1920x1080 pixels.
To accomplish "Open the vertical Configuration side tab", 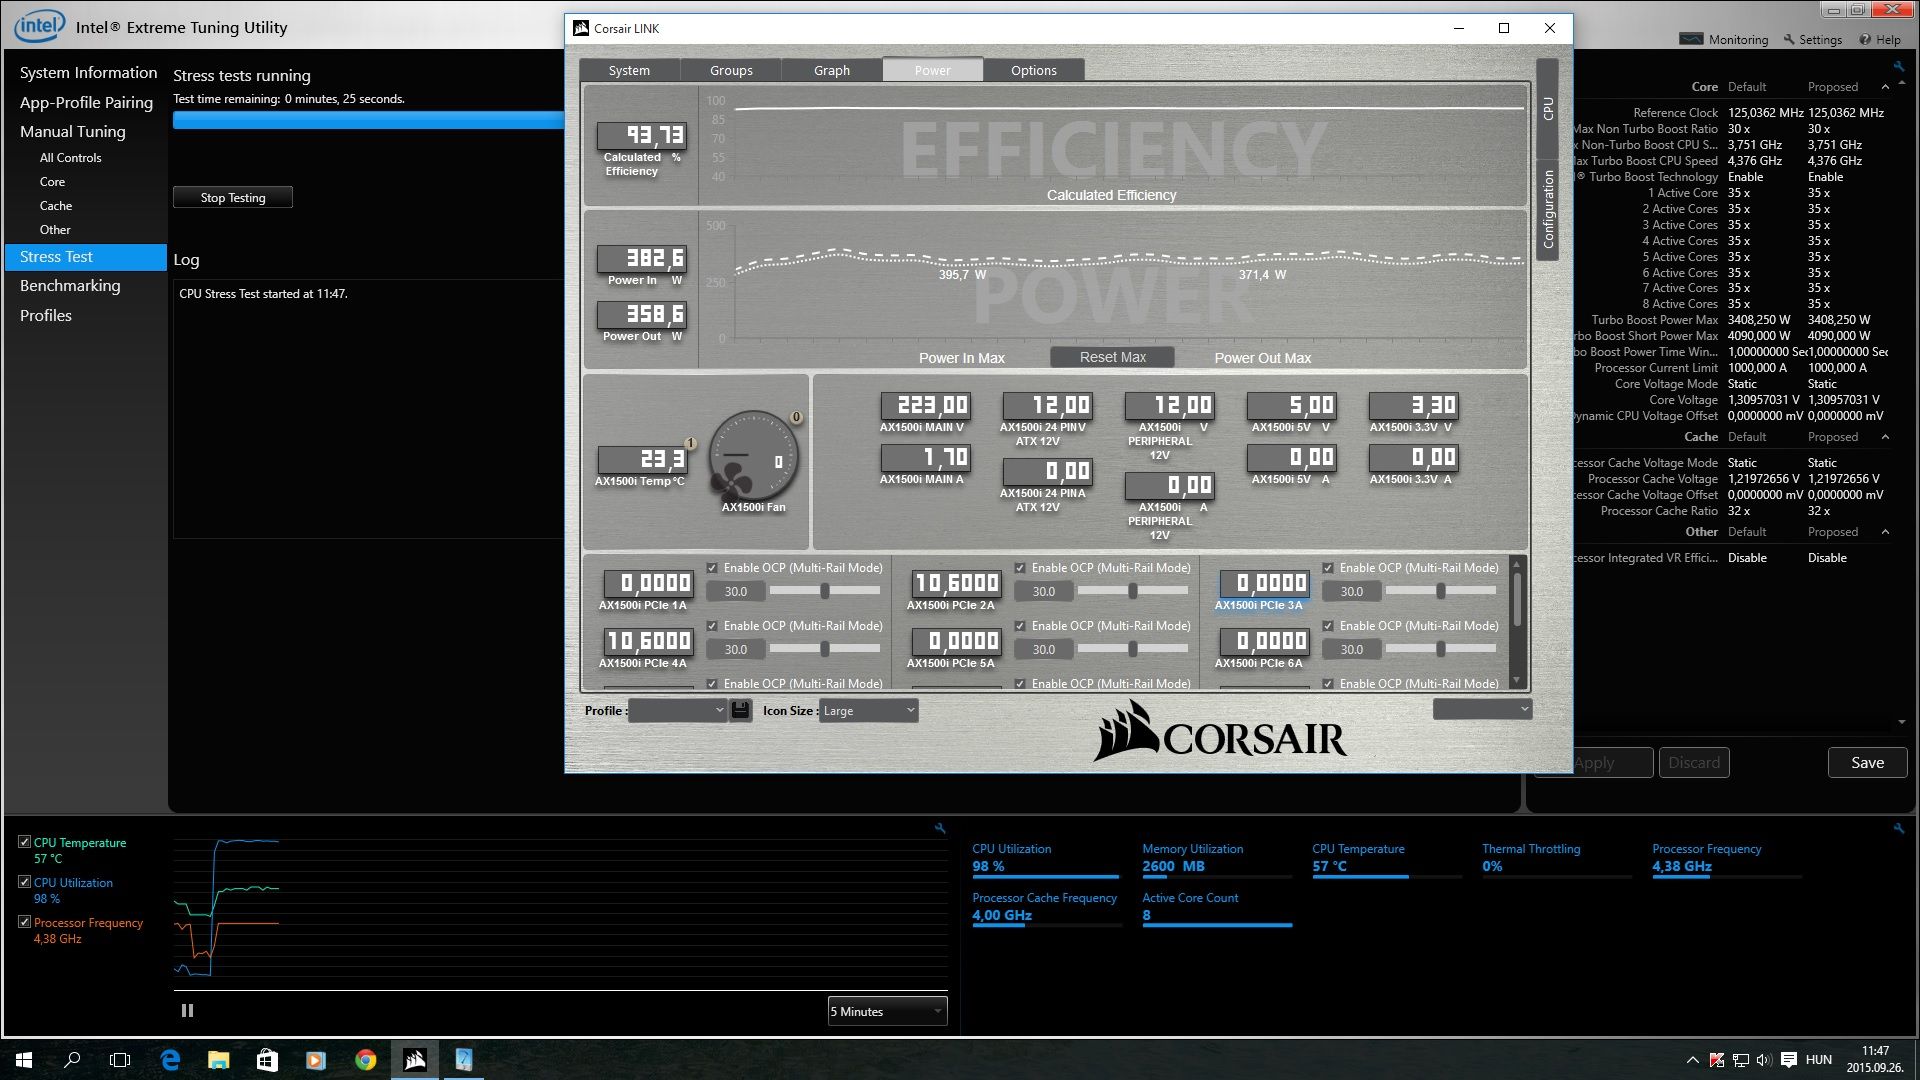I will (1547, 209).
